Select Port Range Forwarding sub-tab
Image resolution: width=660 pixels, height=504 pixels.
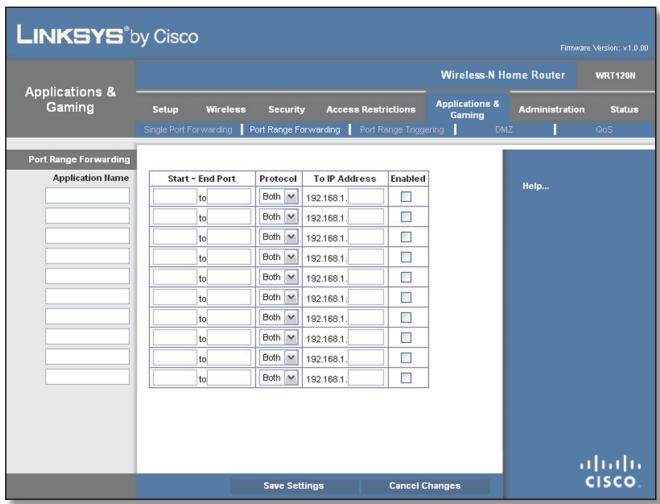(x=295, y=130)
